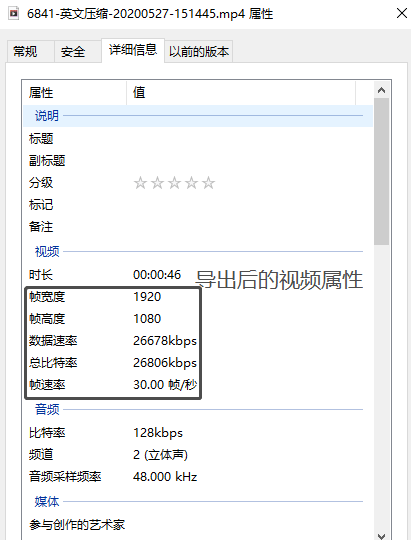Image resolution: width=411 pixels, height=540 pixels.
Task: Close the properties dialog
Action: 402,13
